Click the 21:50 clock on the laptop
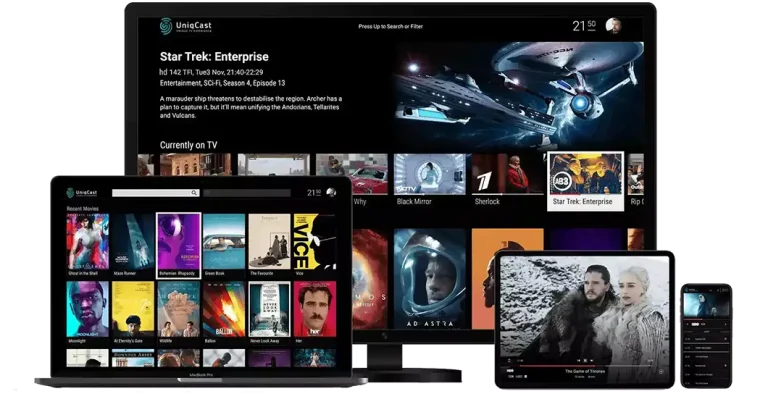The height and width of the screenshot is (407, 768). point(314,192)
